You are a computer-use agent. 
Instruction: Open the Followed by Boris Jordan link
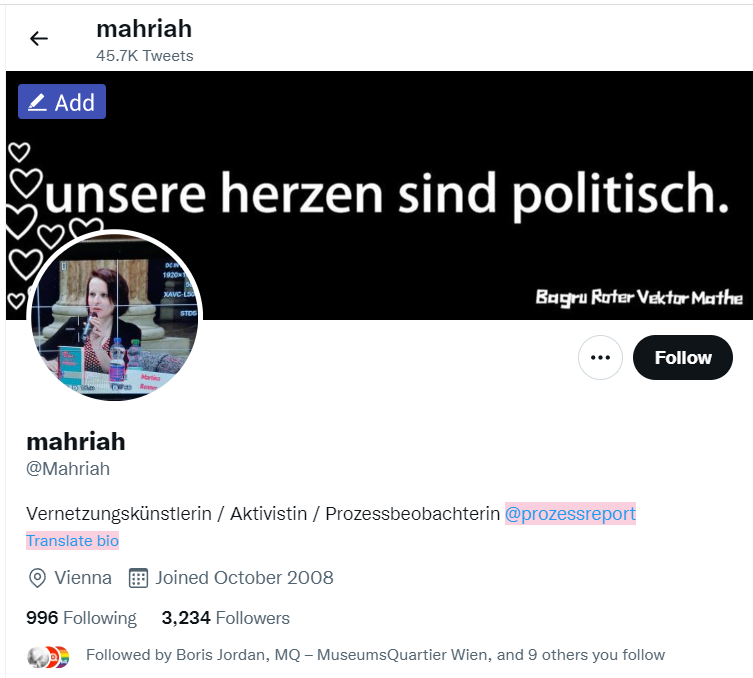pyautogui.click(x=376, y=655)
